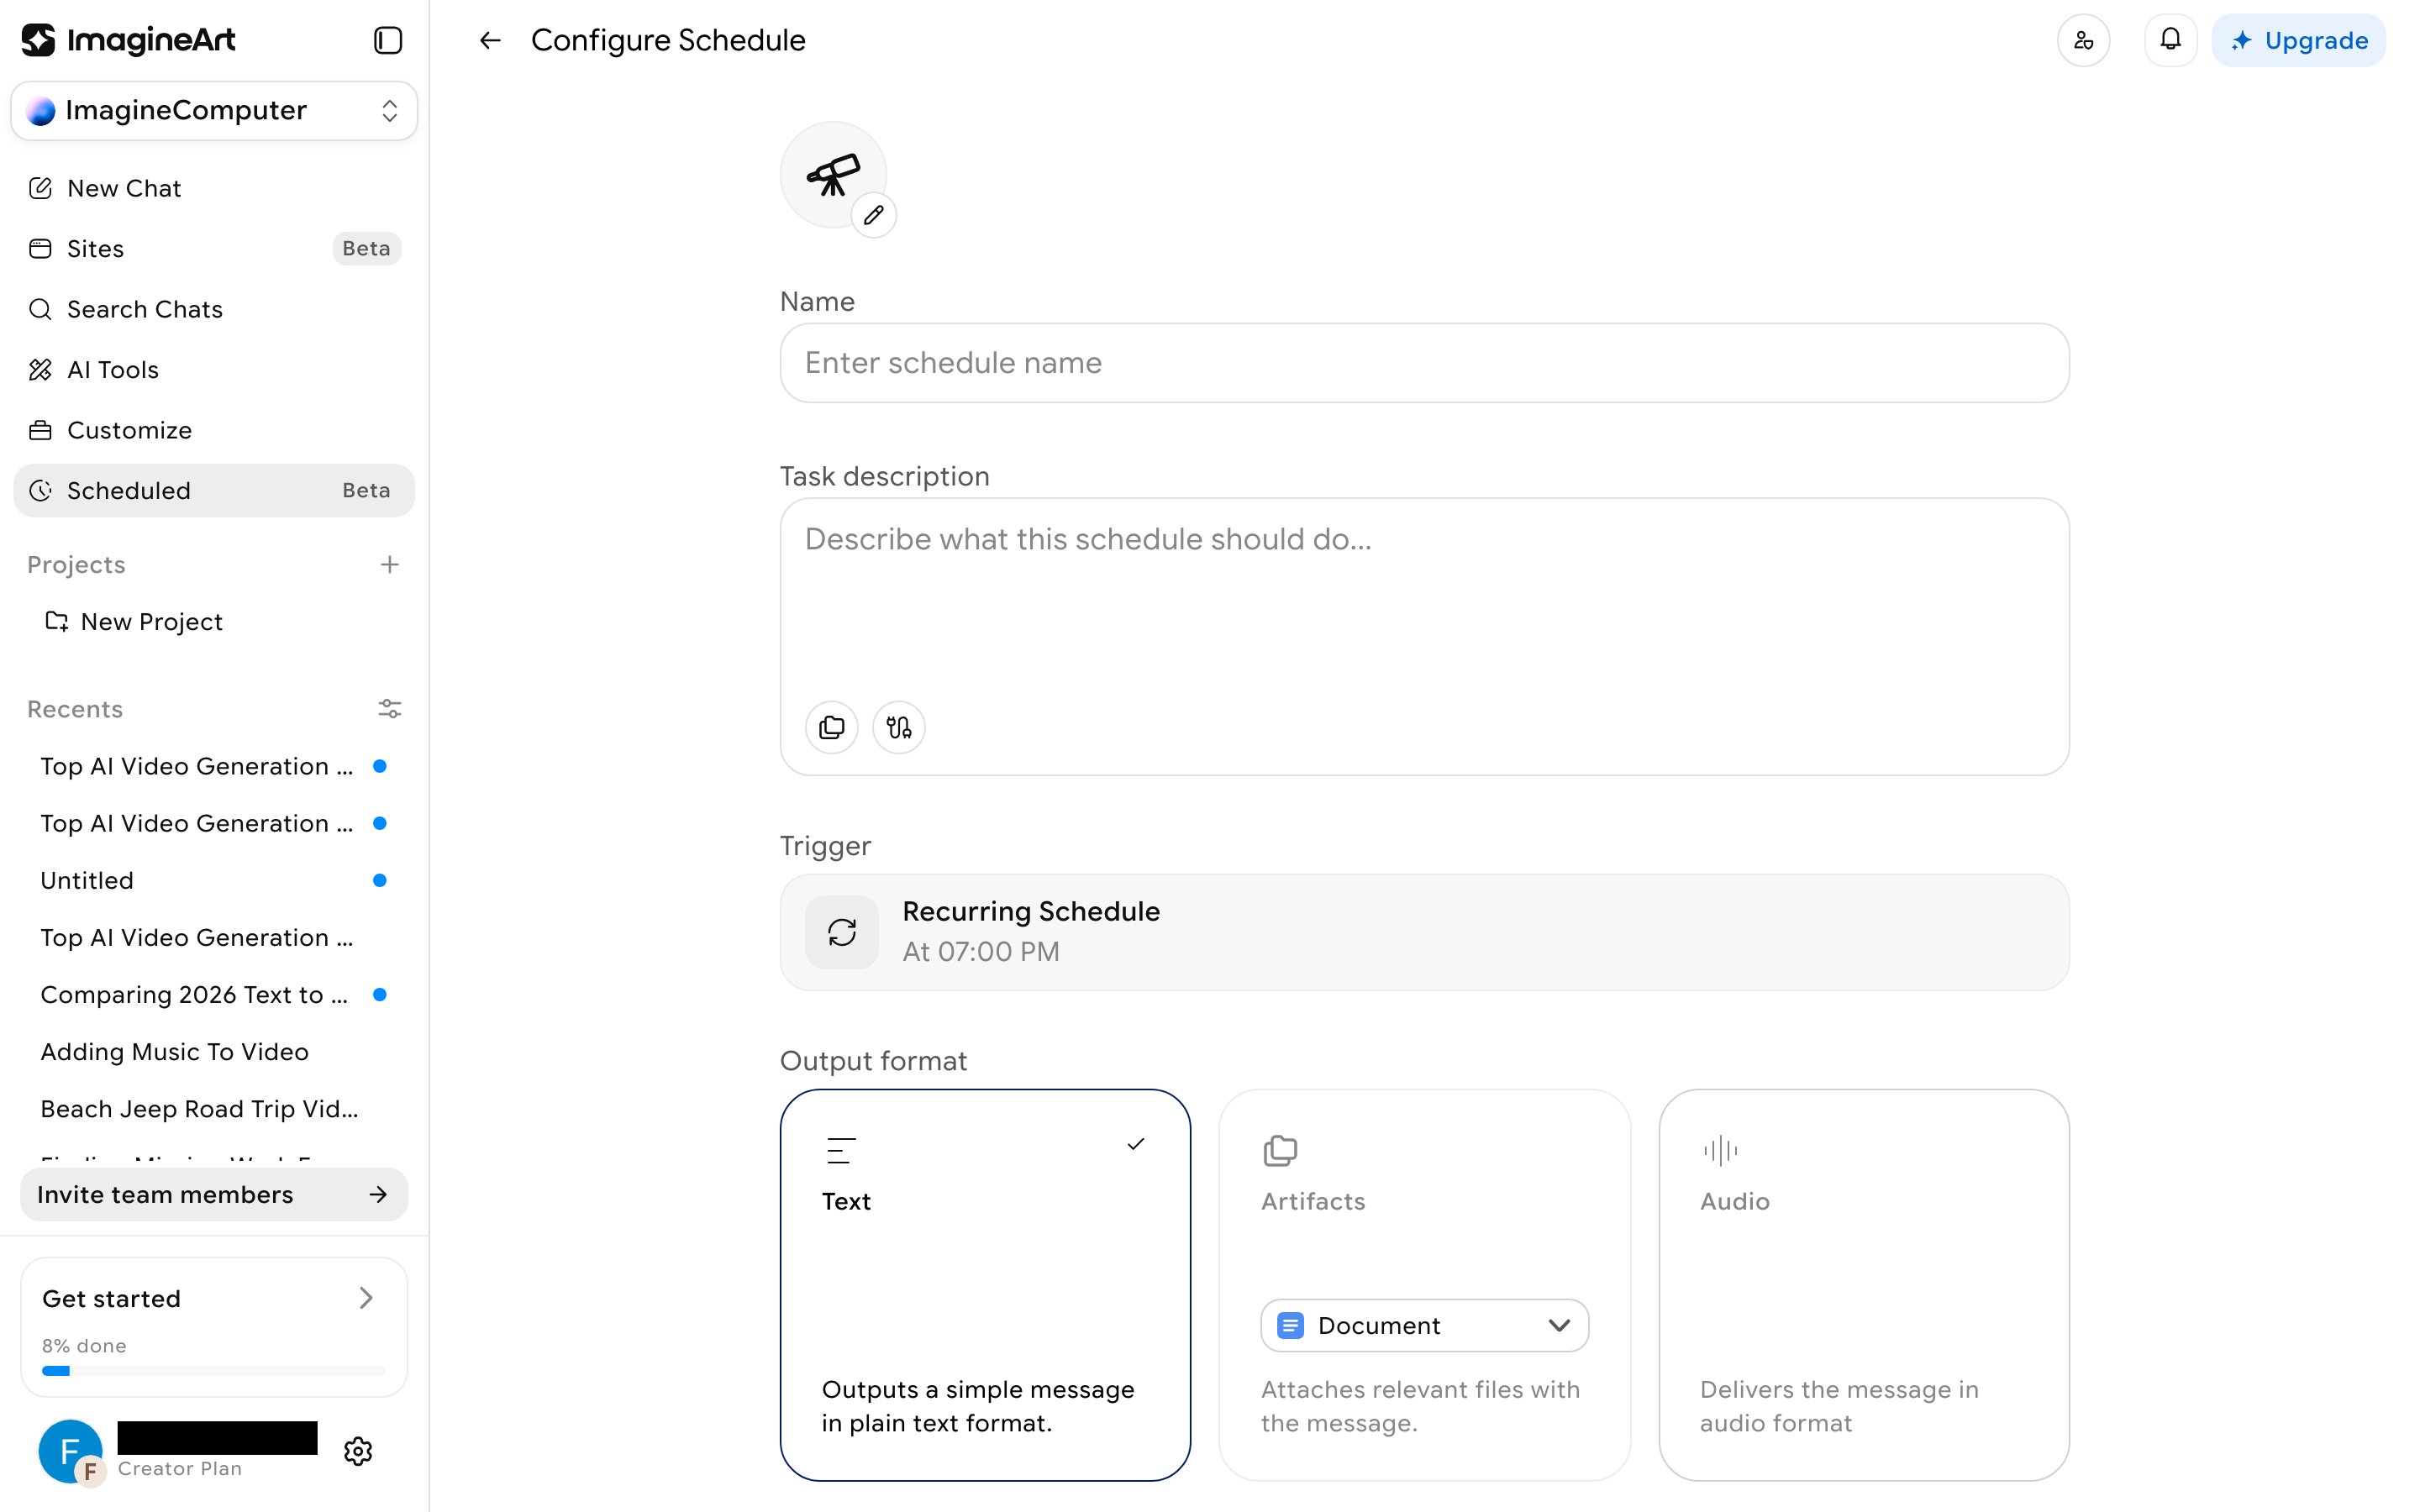2420x1512 pixels.
Task: Go back with the arrow icon
Action: [490, 40]
